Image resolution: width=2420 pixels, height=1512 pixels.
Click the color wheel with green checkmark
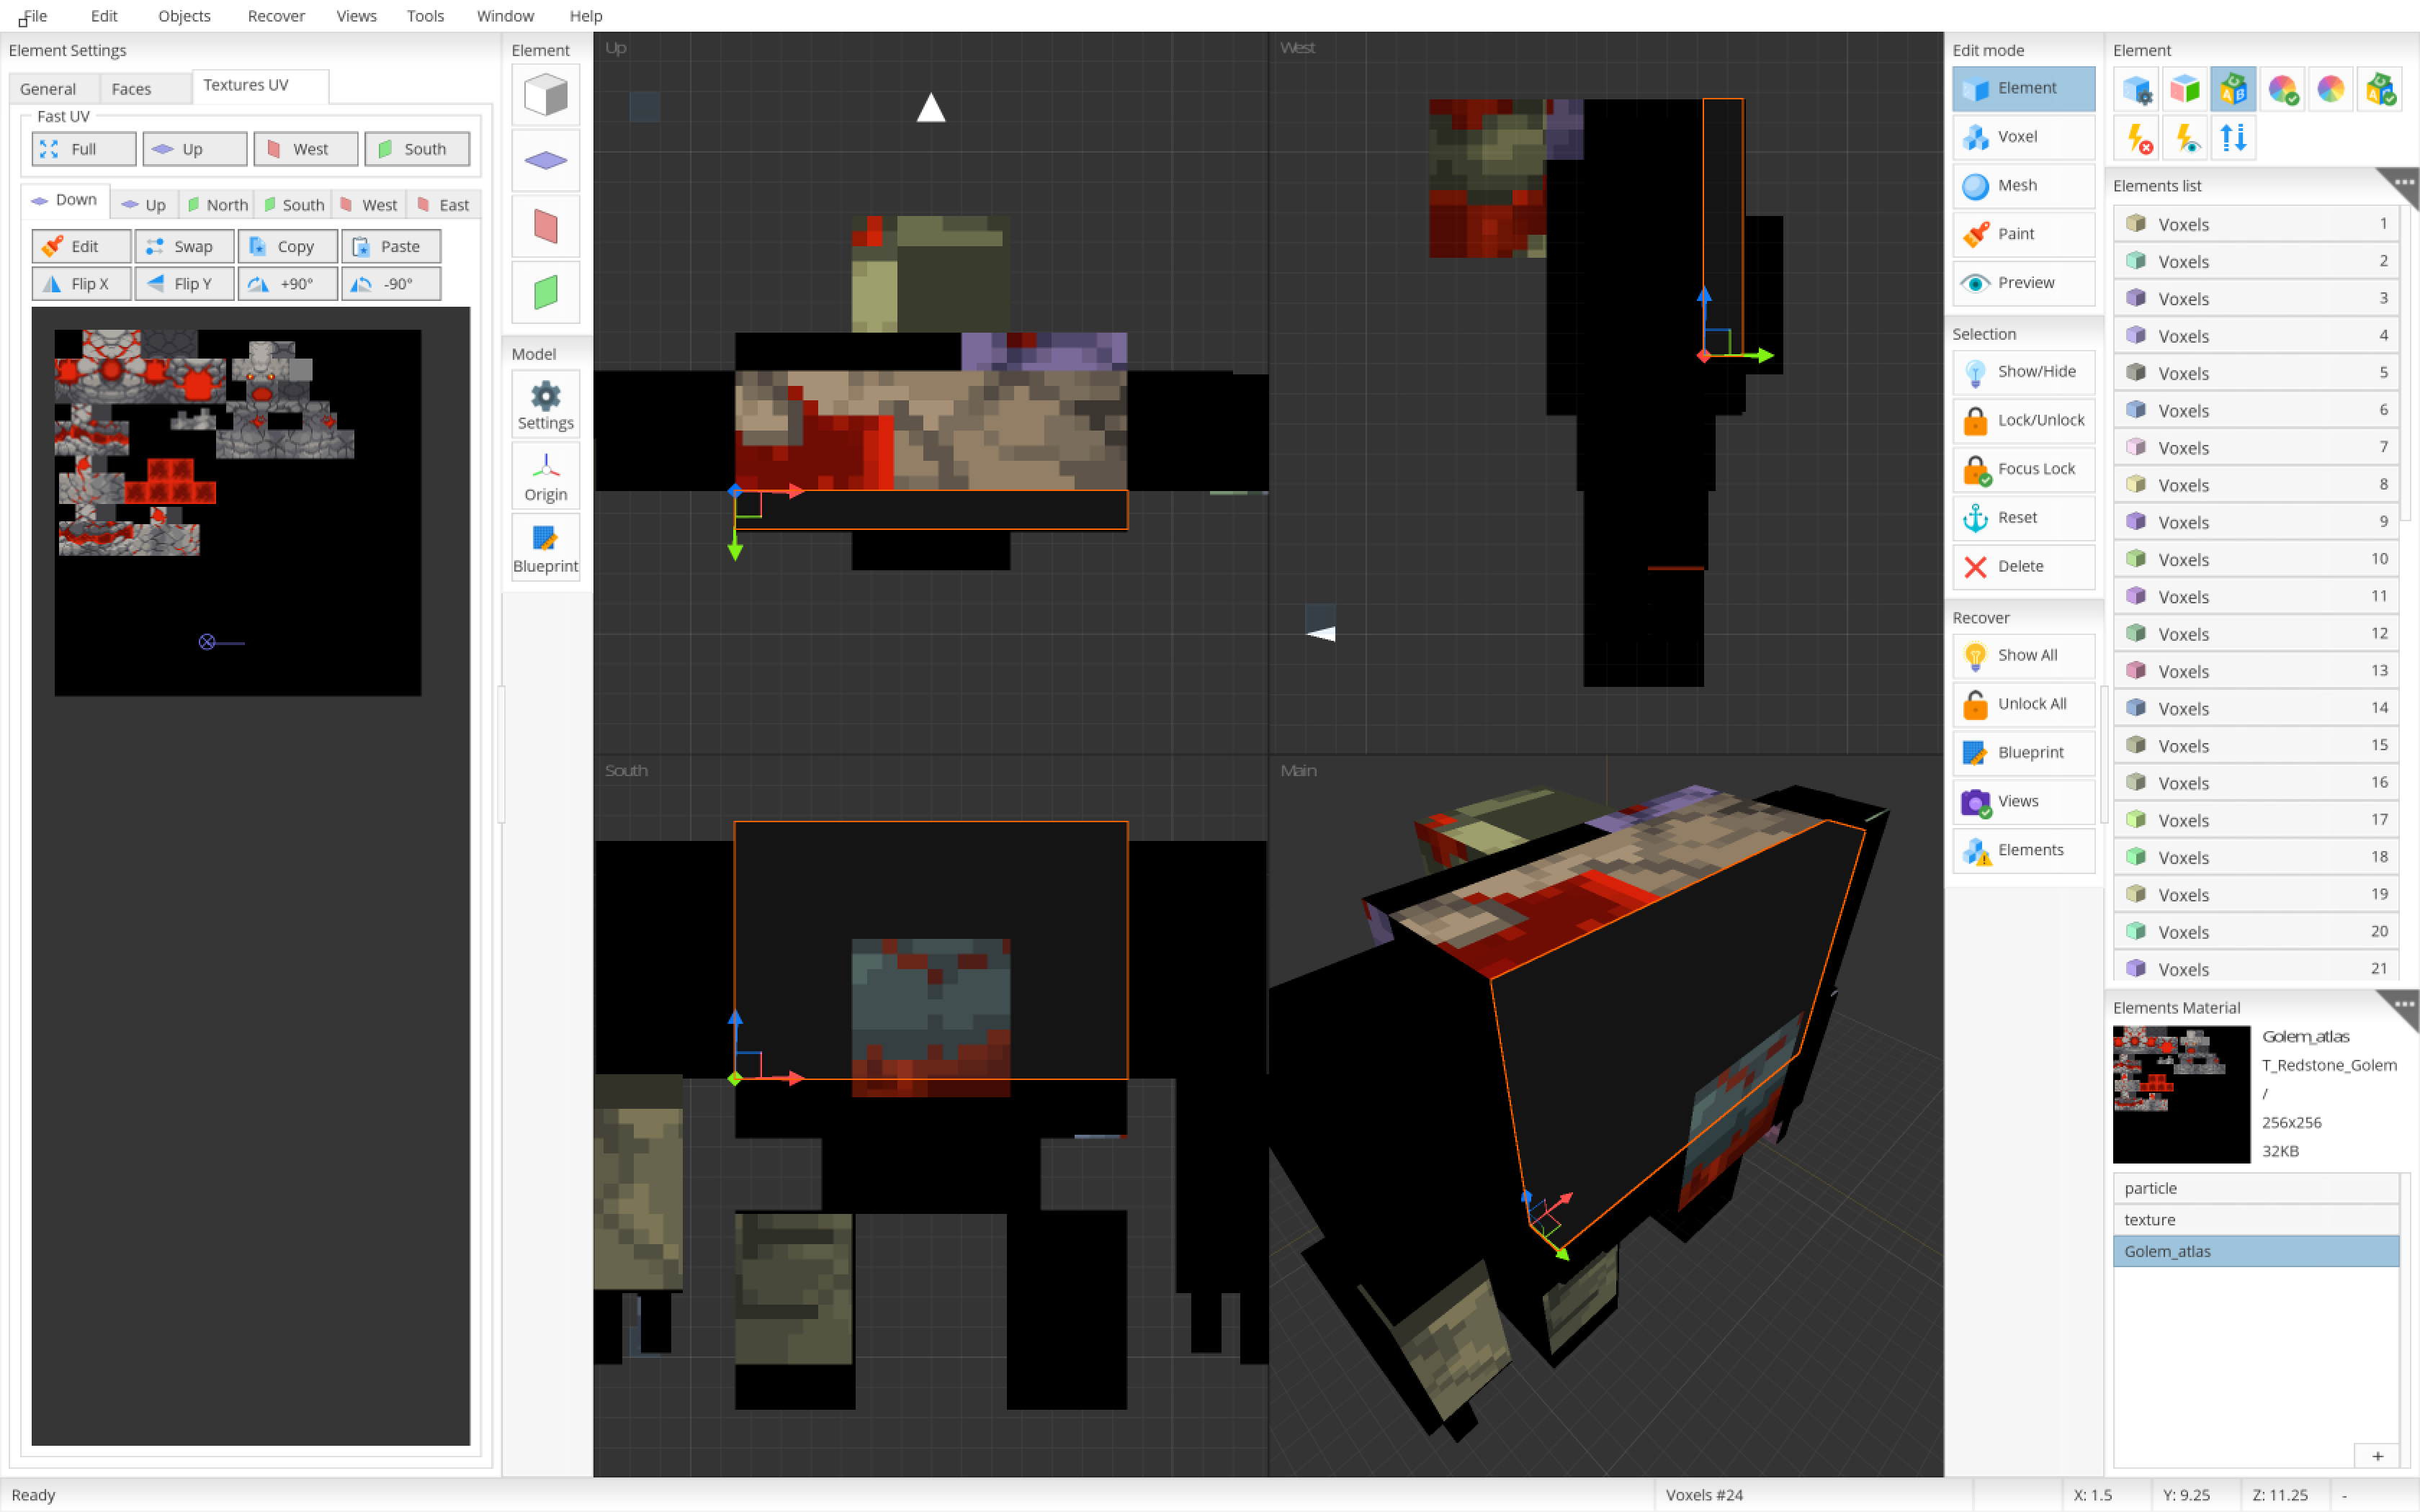[x=2282, y=90]
